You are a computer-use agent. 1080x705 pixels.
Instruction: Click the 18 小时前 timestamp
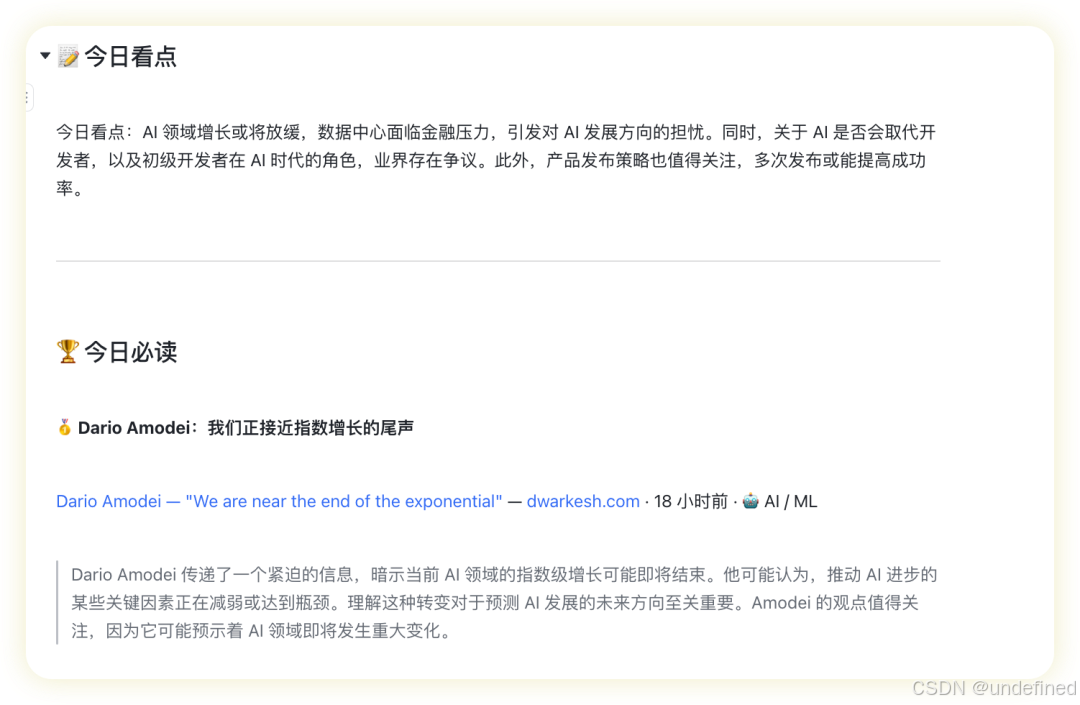point(690,501)
